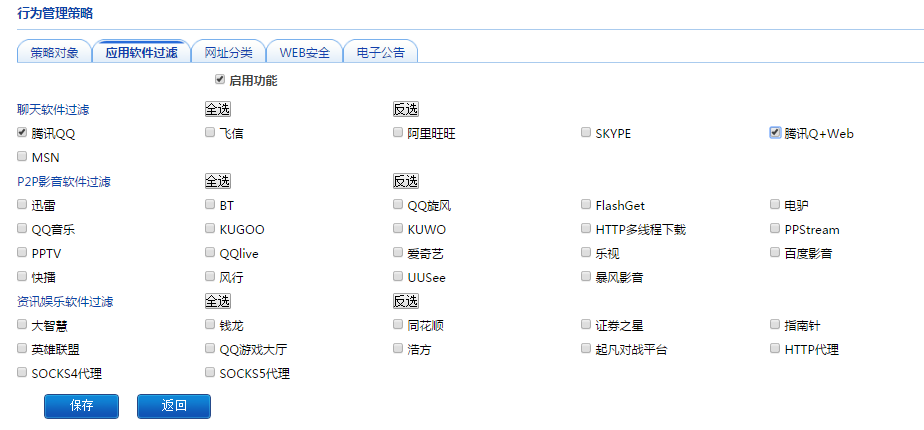Image resolution: width=924 pixels, height=430 pixels.
Task: Uncheck the 腾讯Q+Web checkbox
Action: click(x=775, y=132)
